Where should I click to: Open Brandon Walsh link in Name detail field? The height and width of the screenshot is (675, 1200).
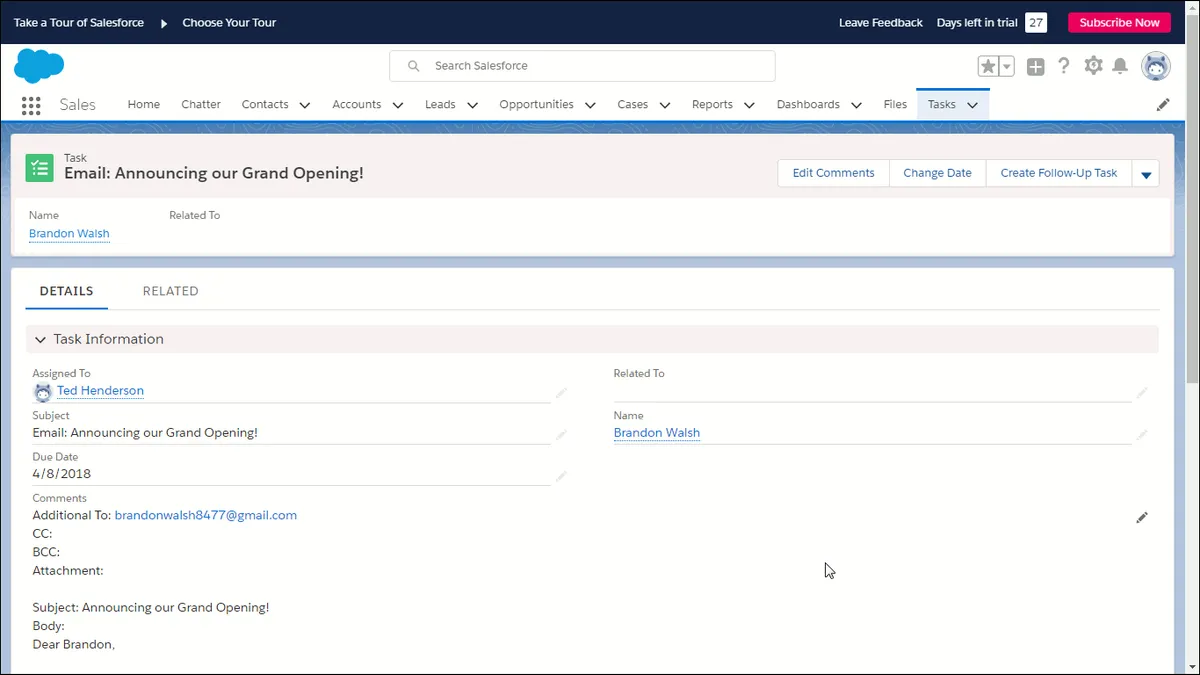tap(657, 433)
